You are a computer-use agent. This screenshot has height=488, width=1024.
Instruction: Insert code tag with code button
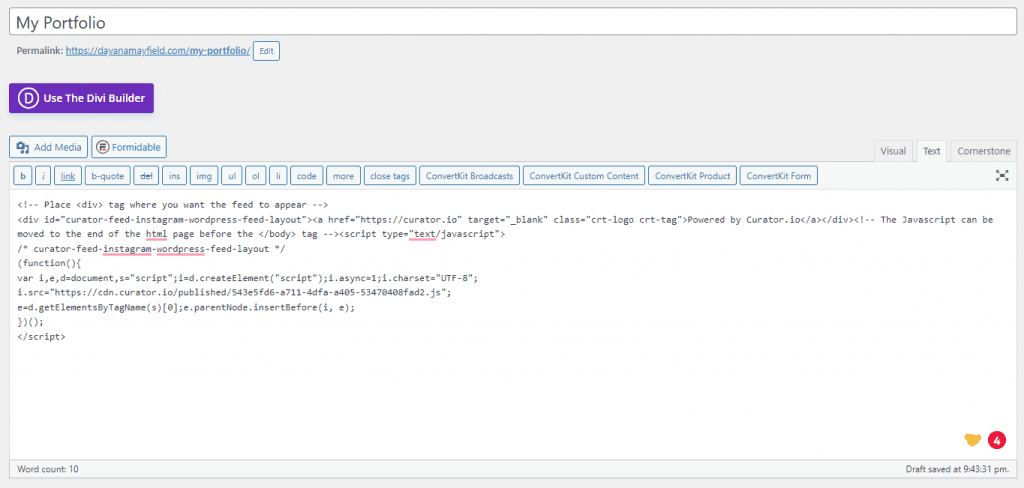click(x=306, y=176)
